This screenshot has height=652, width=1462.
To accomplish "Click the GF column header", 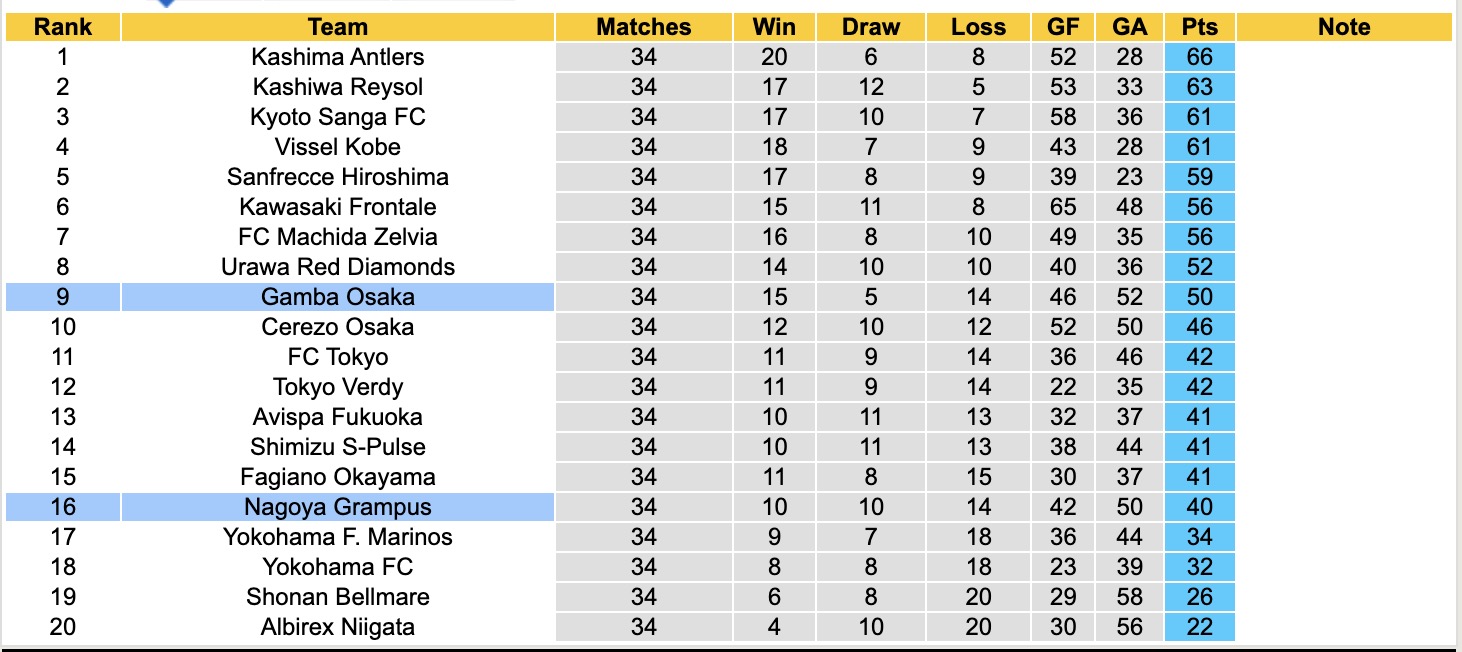I will pyautogui.click(x=1063, y=27).
